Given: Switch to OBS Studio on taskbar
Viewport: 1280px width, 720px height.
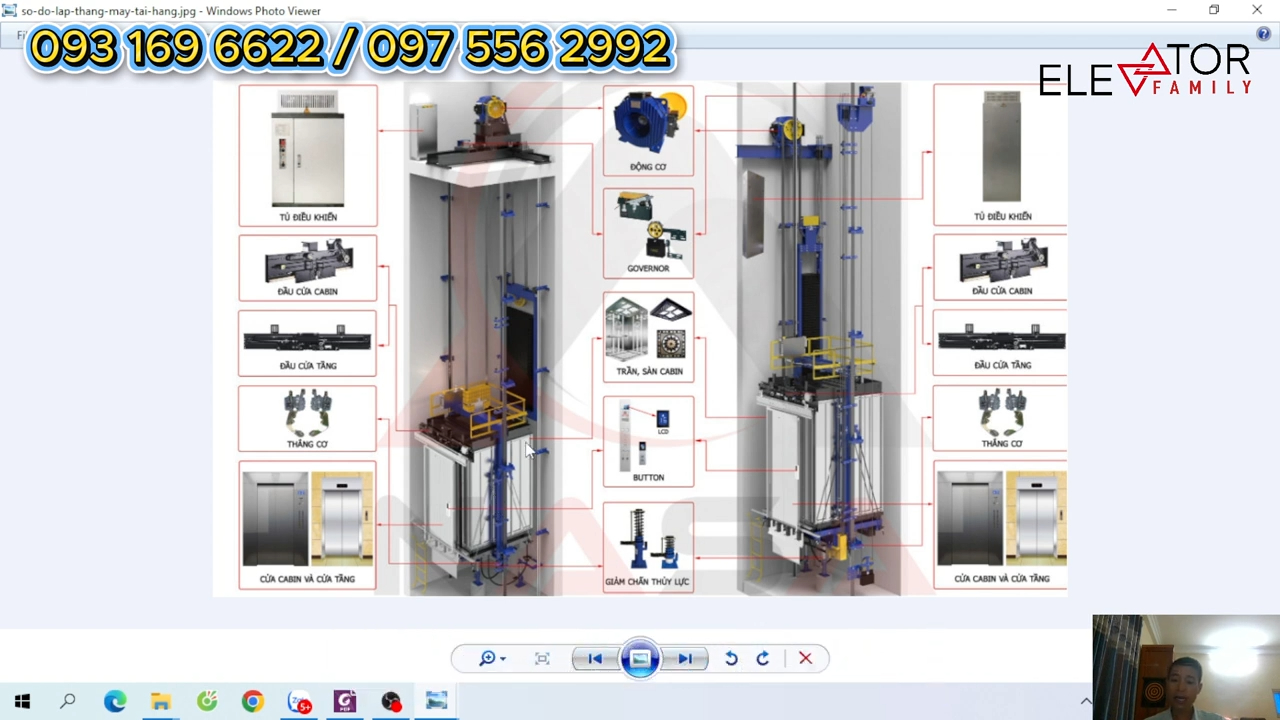Looking at the screenshot, I should click(391, 702).
